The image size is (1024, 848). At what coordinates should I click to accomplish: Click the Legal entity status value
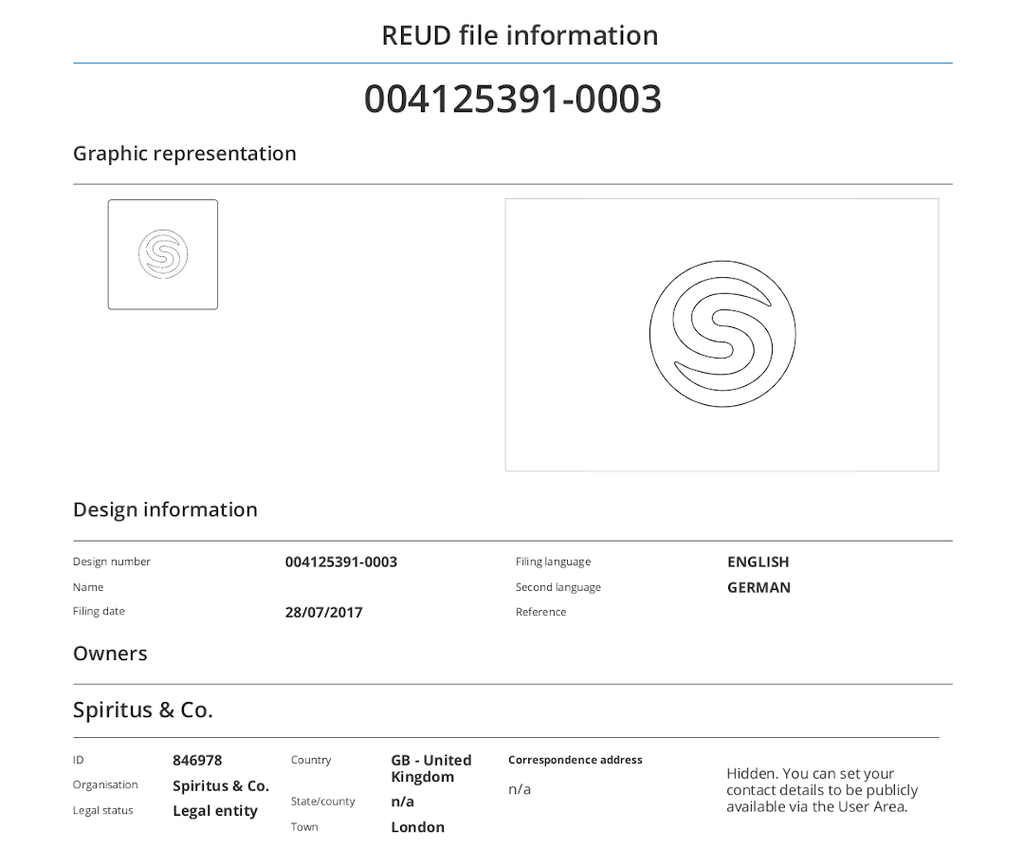click(215, 811)
